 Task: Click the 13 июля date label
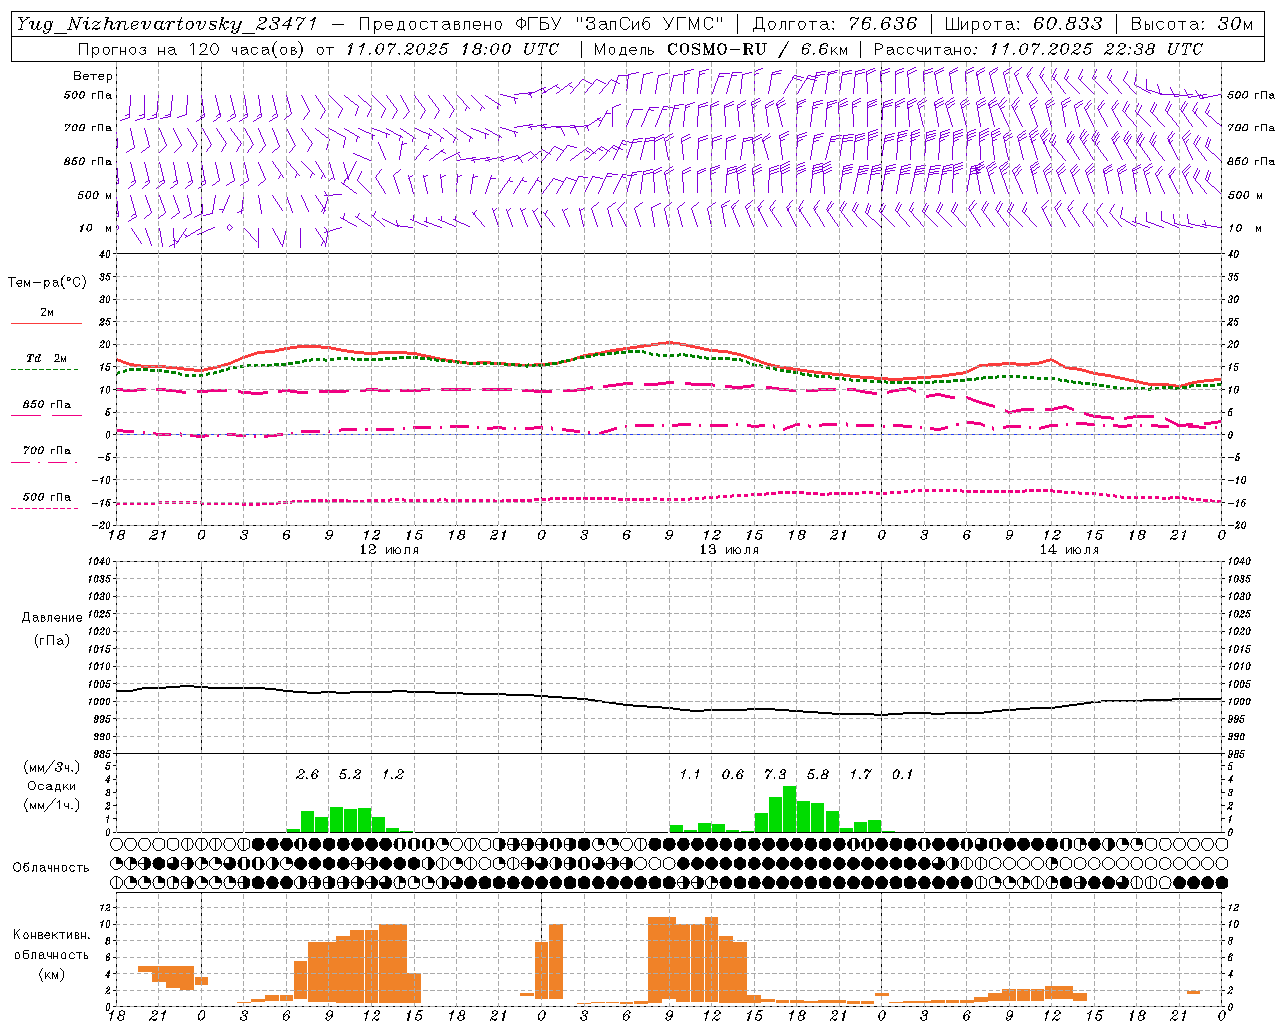click(729, 550)
